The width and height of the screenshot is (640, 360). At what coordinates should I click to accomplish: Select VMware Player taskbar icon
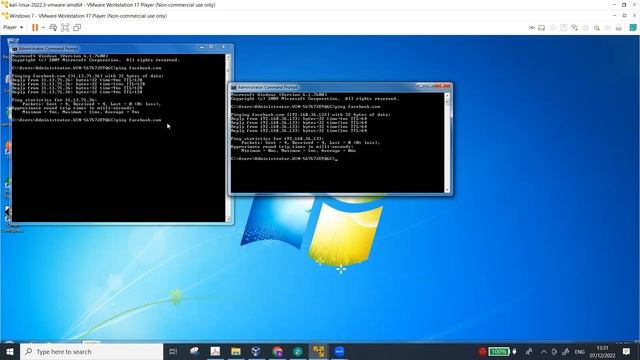tap(319, 351)
